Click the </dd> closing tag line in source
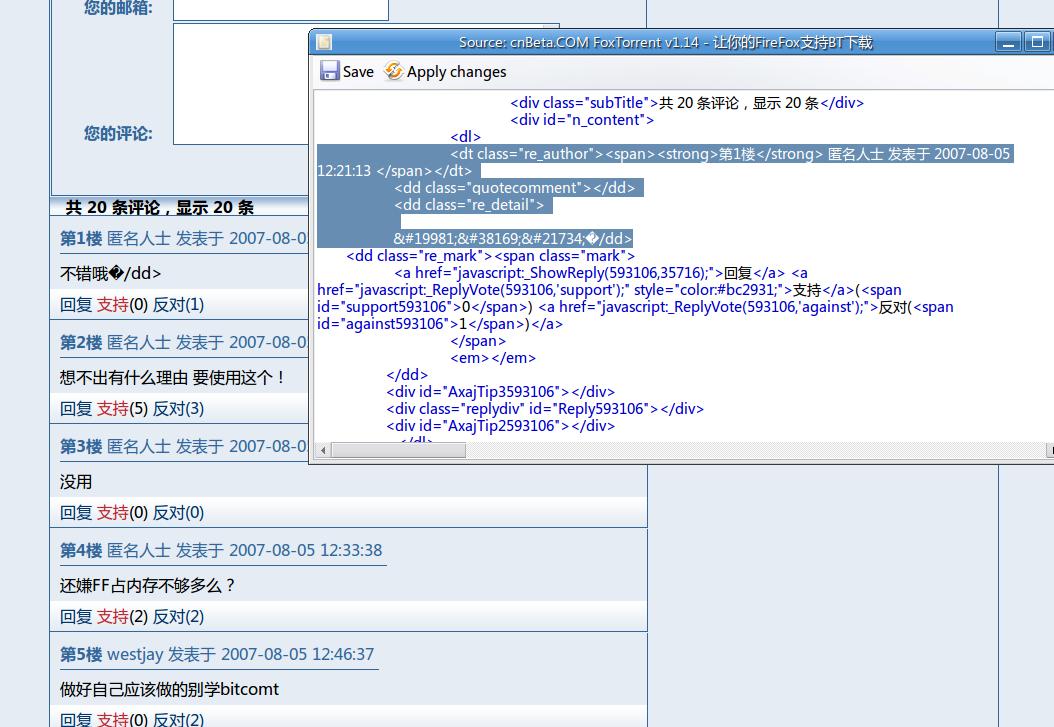Viewport: 1054px width, 727px height. (x=407, y=375)
